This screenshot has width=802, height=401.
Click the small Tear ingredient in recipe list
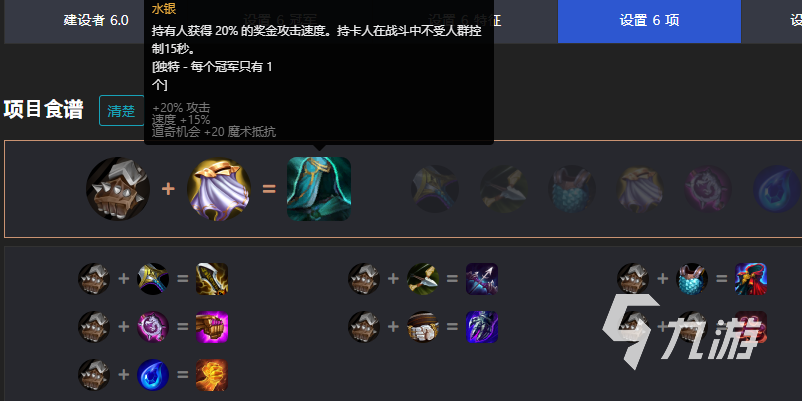[x=153, y=375]
